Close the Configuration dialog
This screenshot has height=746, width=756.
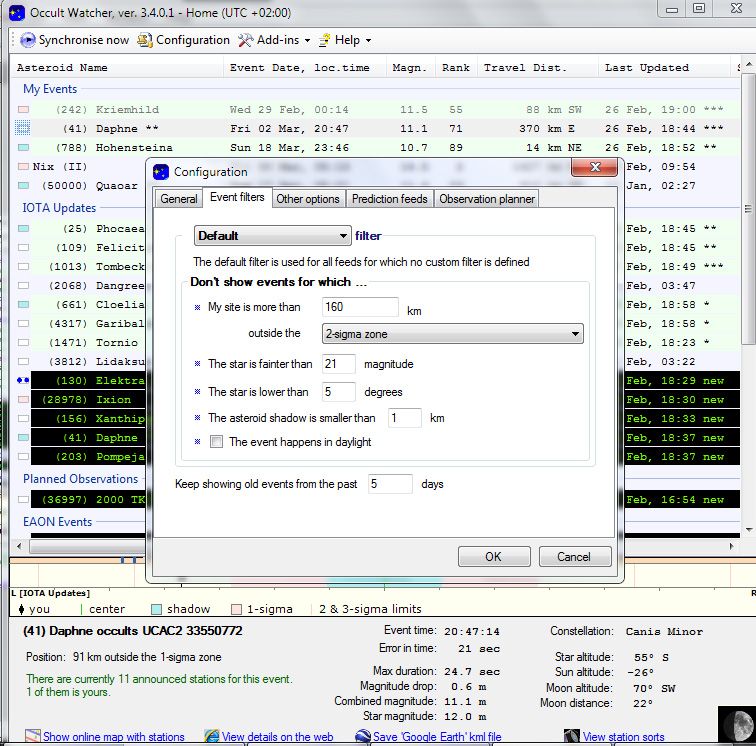[594, 167]
